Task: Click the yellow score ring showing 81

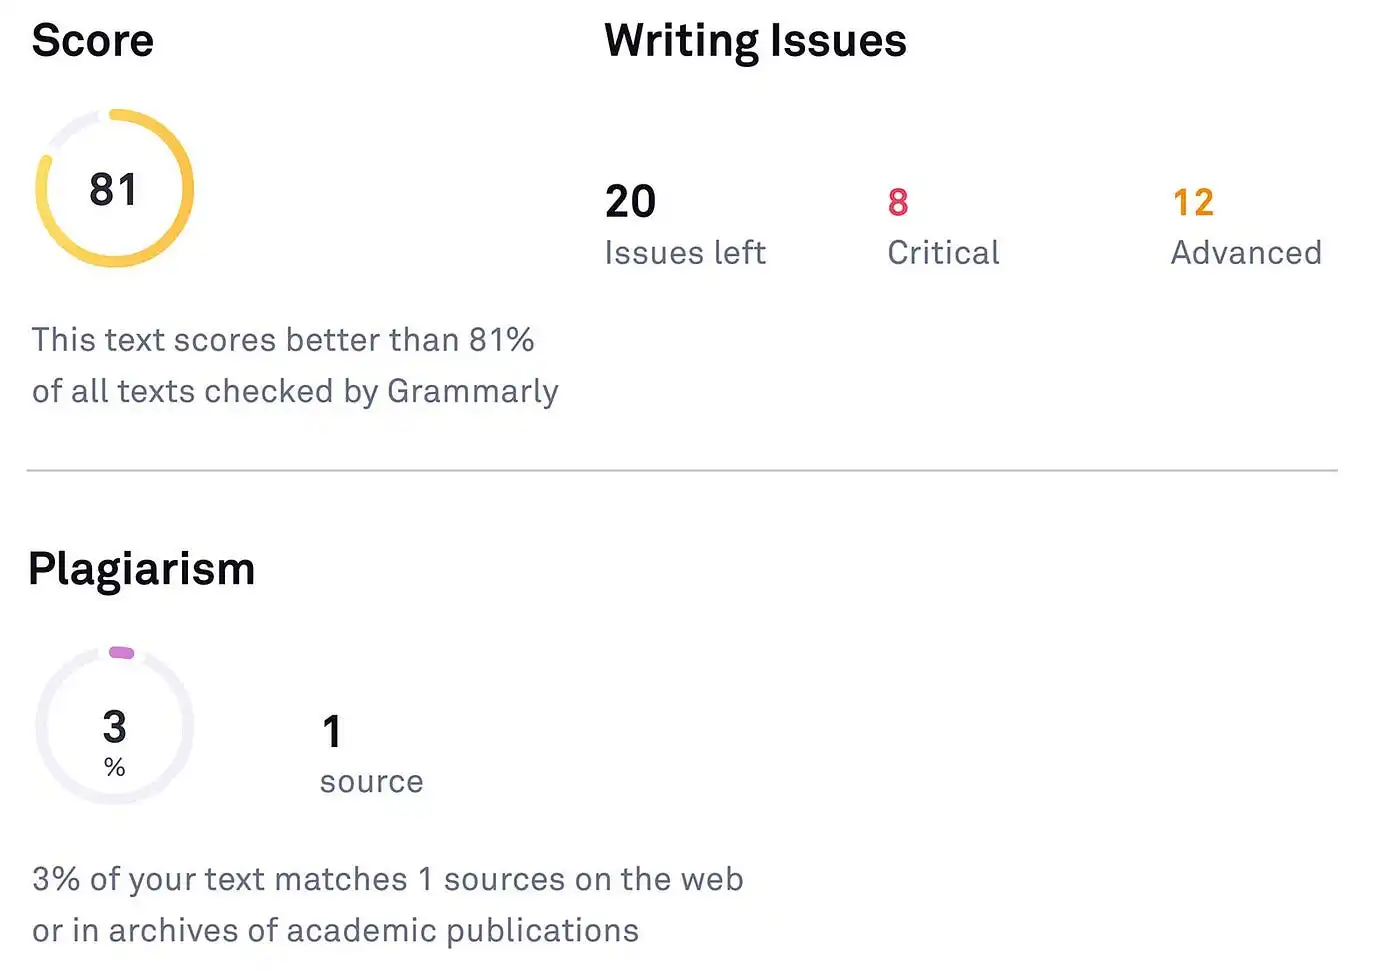Action: (x=115, y=188)
